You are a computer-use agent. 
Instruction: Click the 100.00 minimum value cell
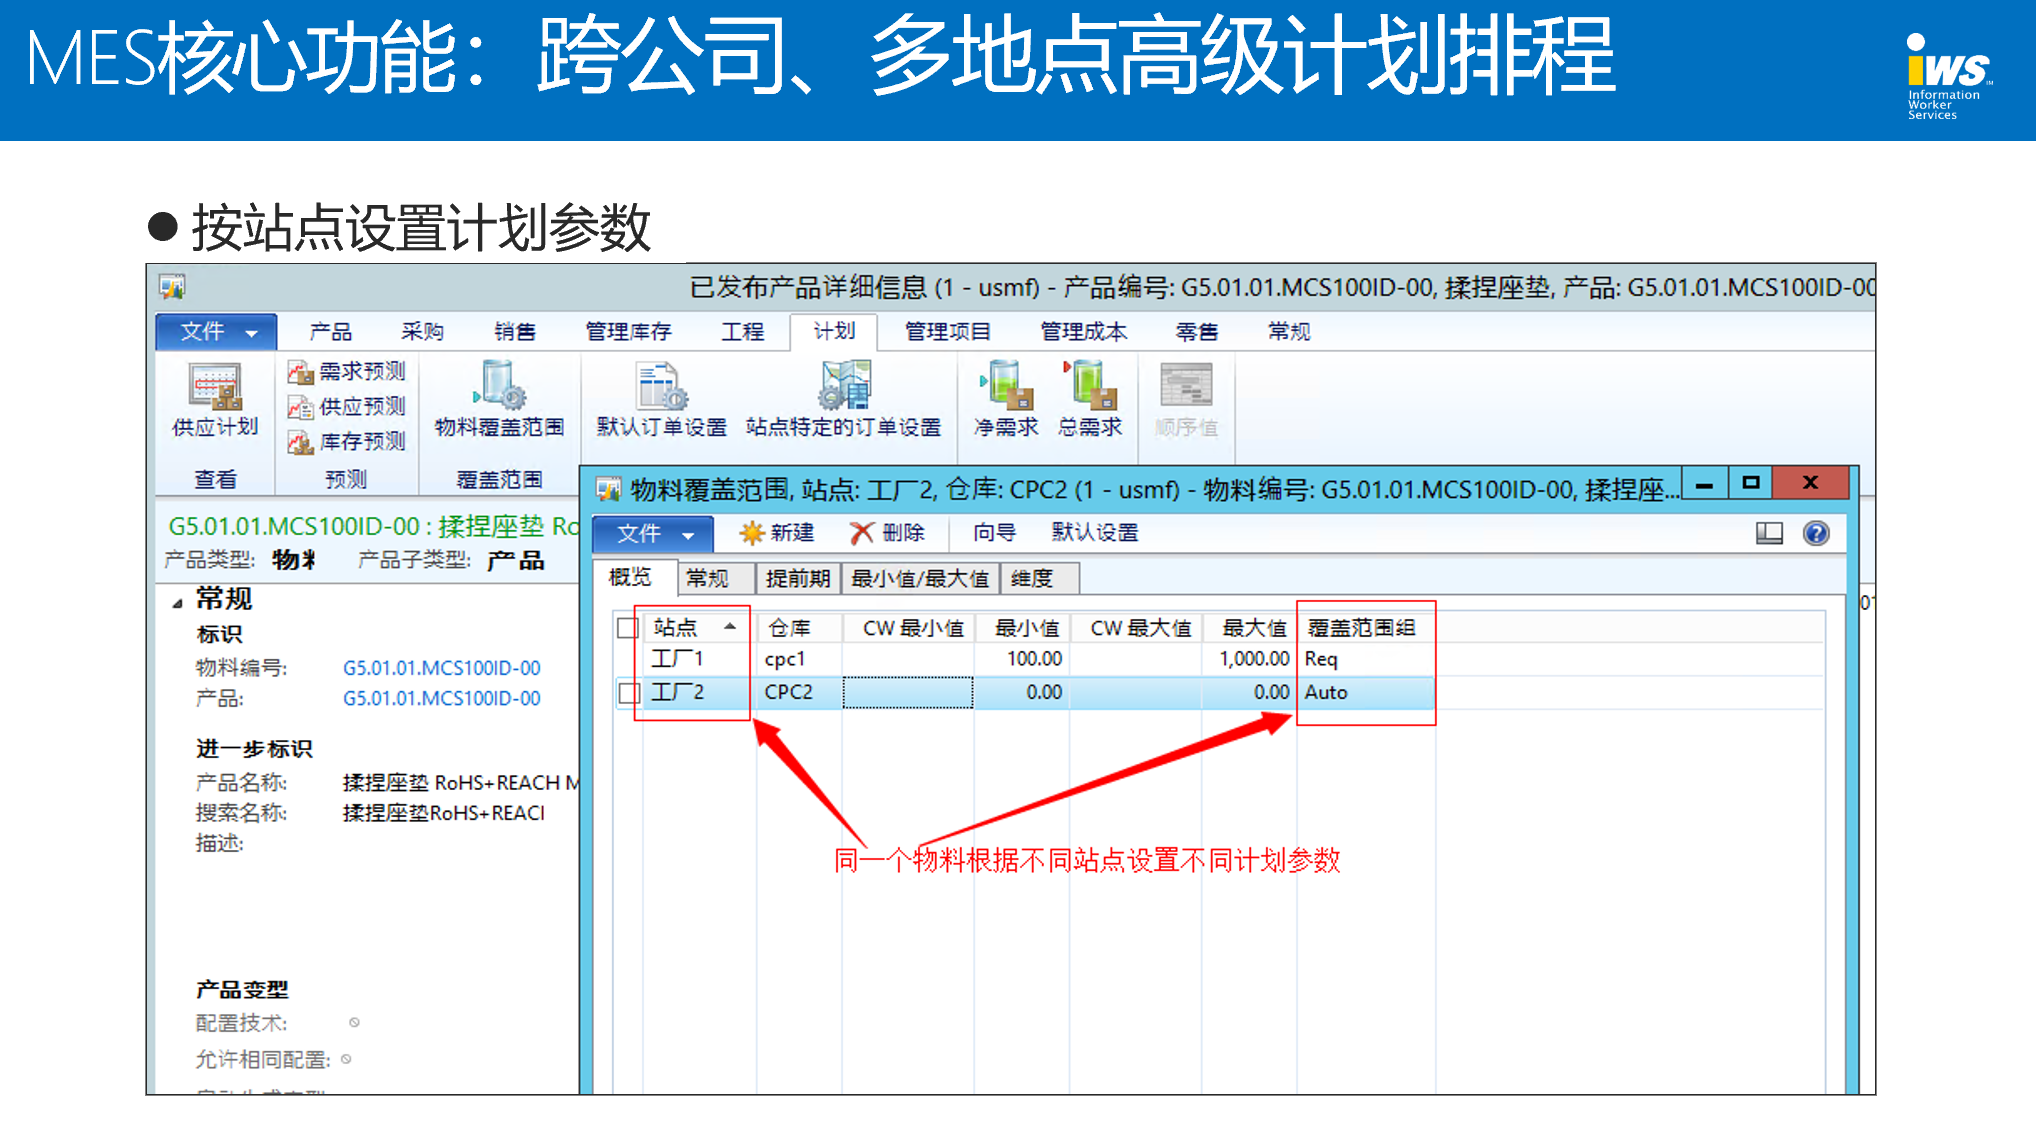click(1022, 659)
